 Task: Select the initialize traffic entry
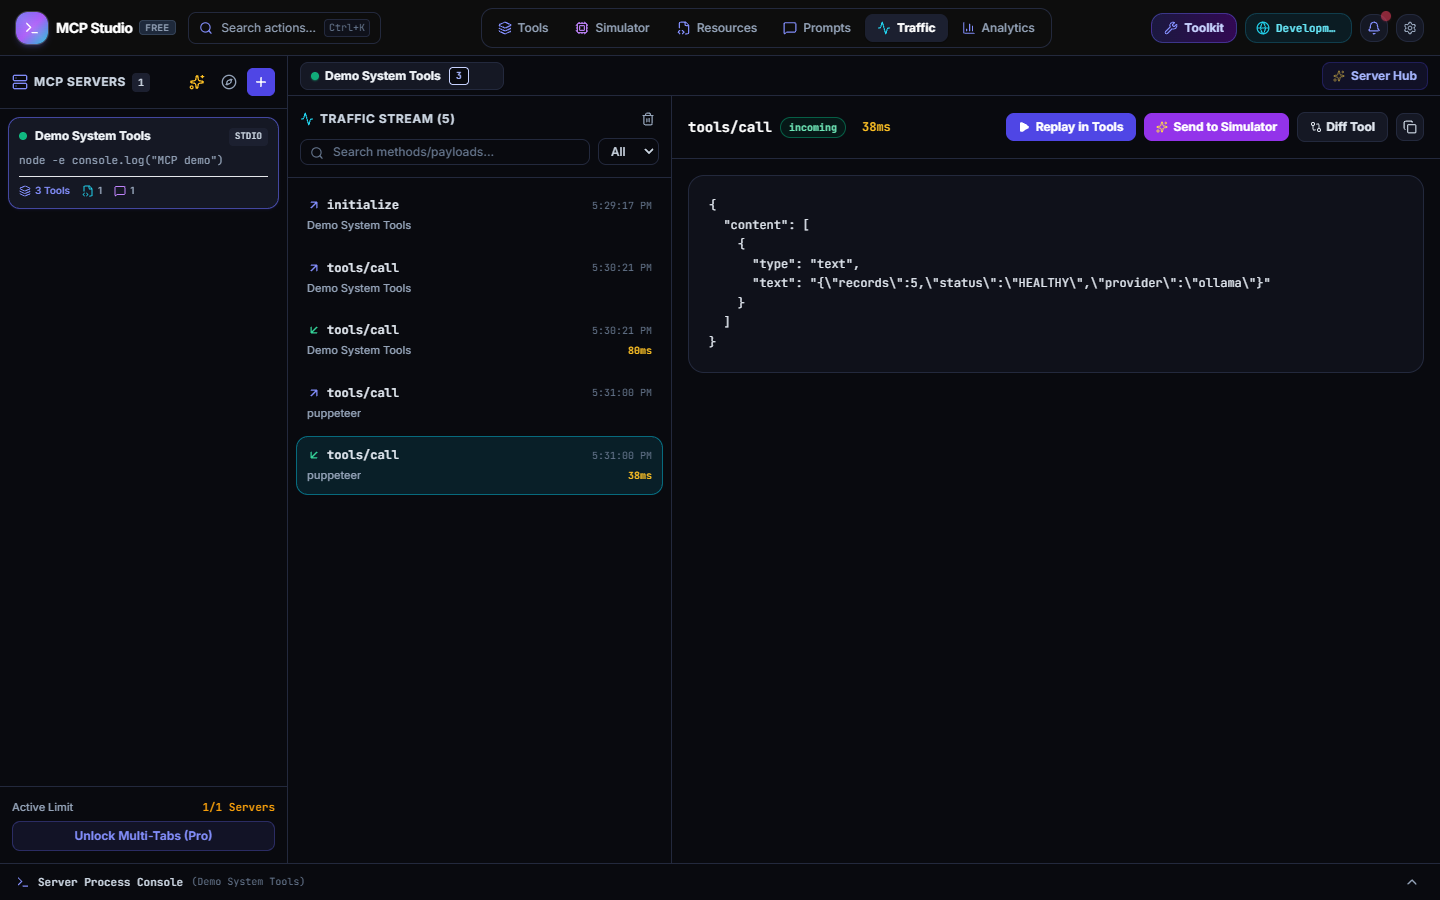click(x=479, y=215)
